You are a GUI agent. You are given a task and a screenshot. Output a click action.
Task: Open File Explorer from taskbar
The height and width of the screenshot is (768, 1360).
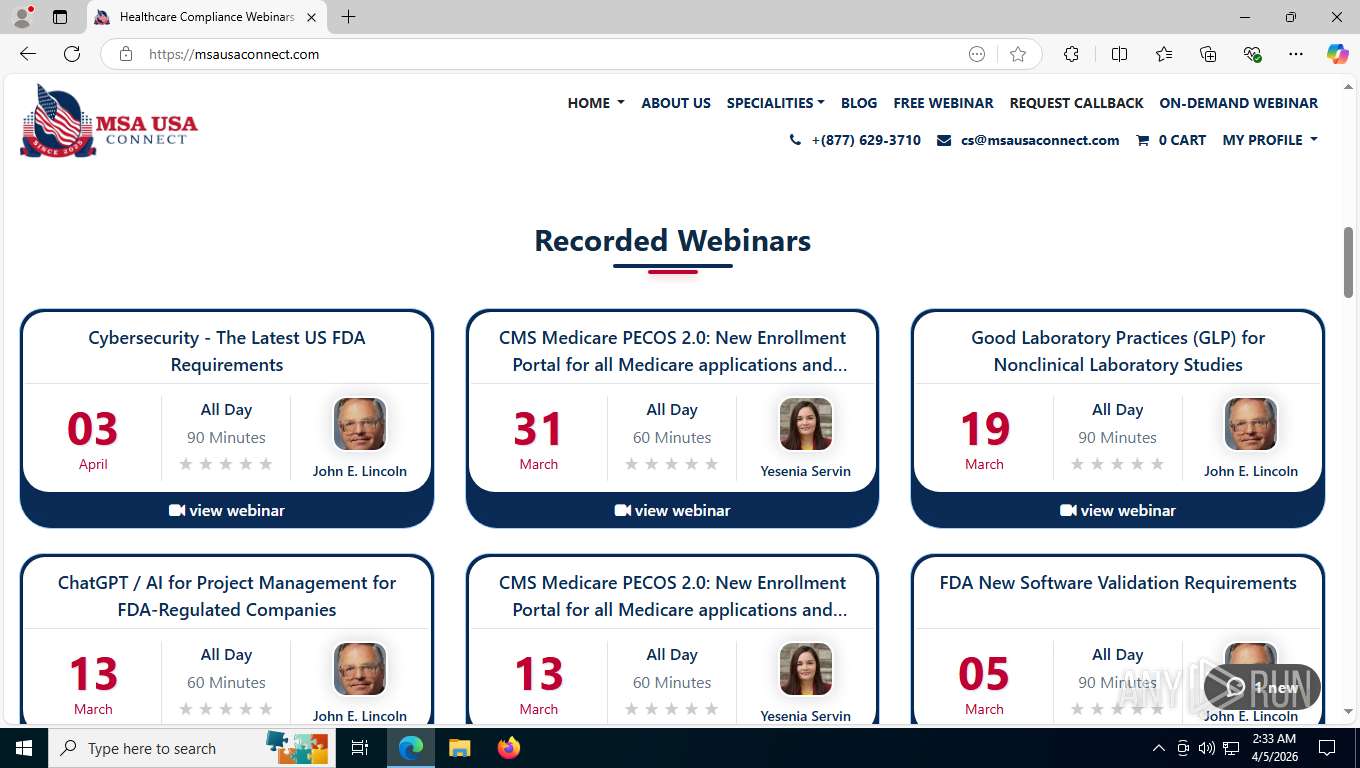[x=459, y=748]
